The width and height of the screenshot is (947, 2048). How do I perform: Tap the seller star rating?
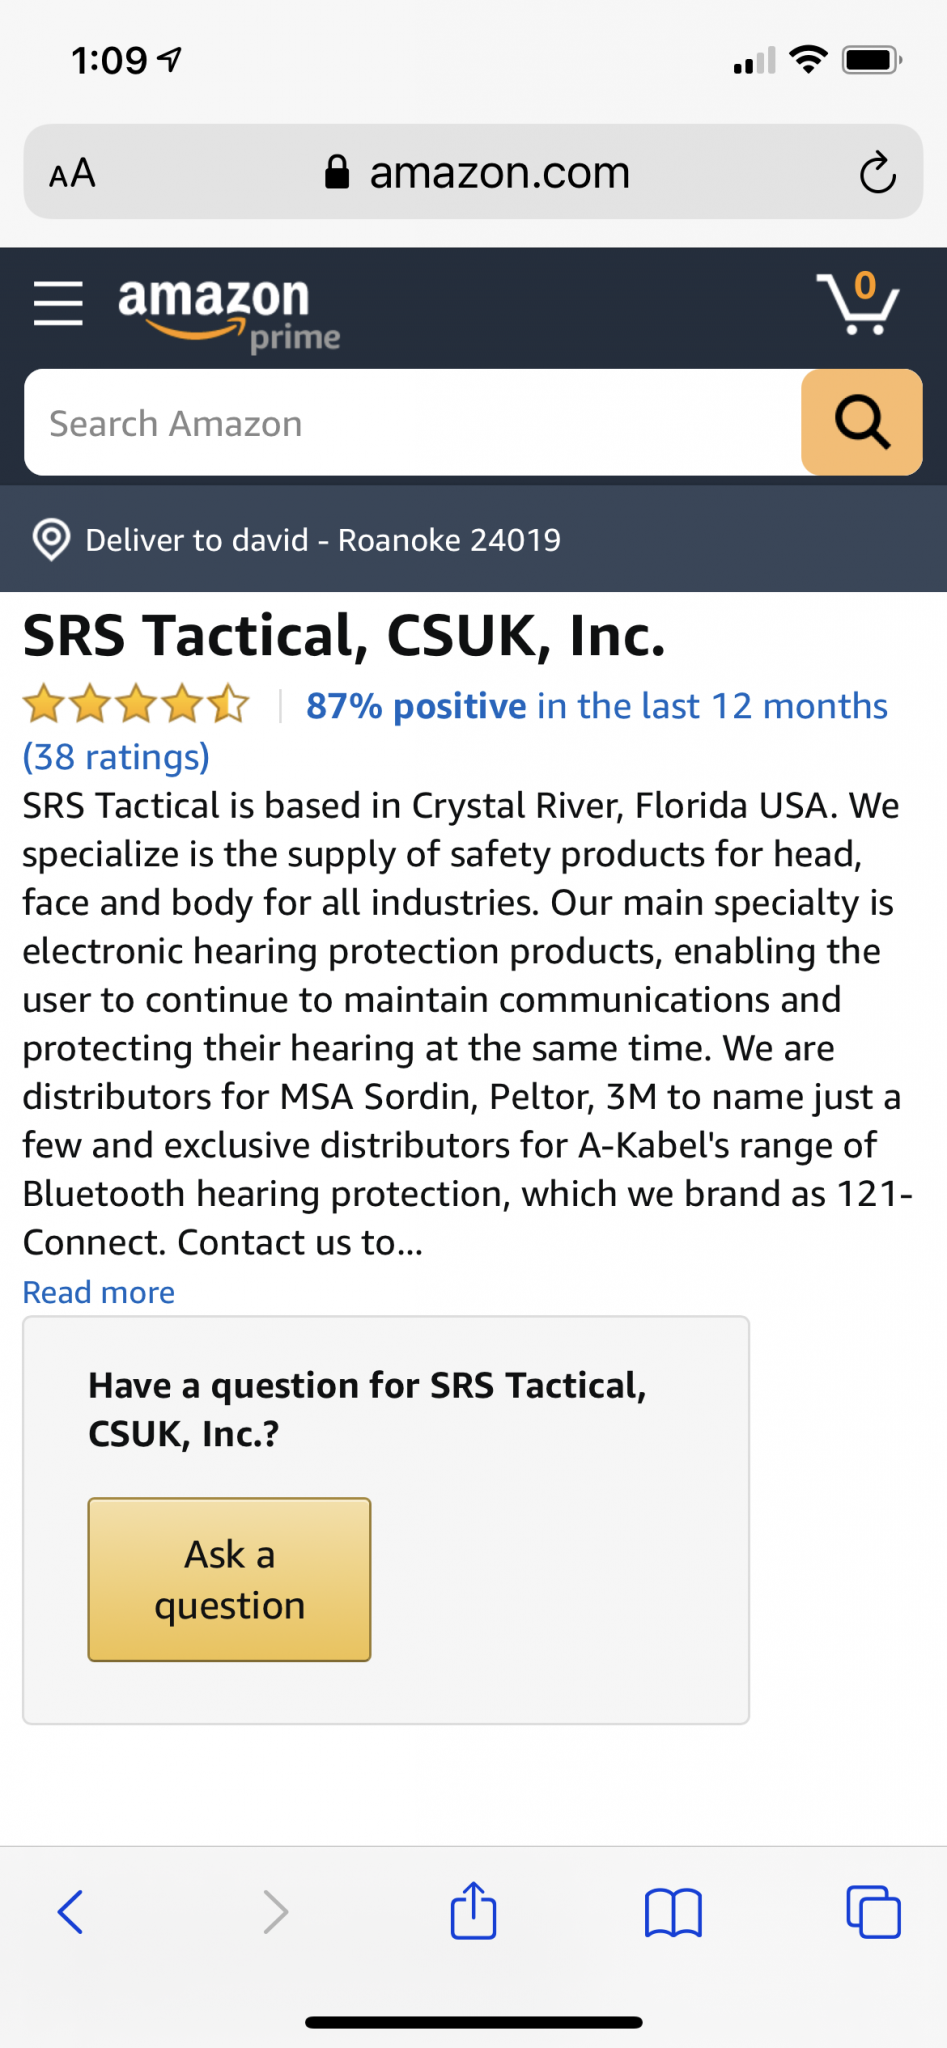point(136,704)
